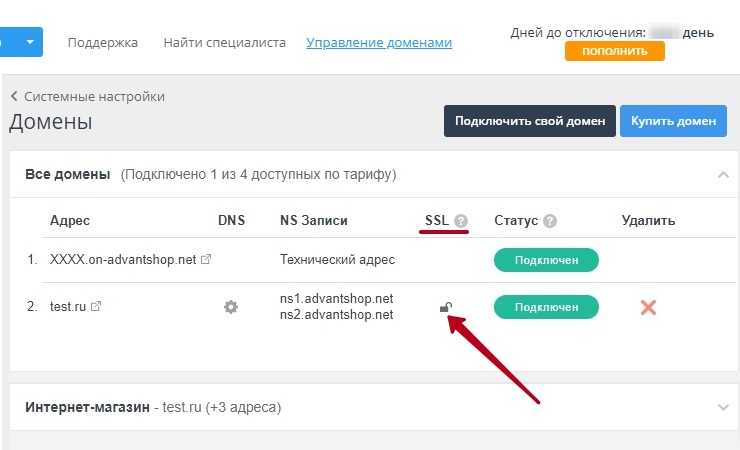
Task: Click the Управление доменами link
Action: click(379, 43)
